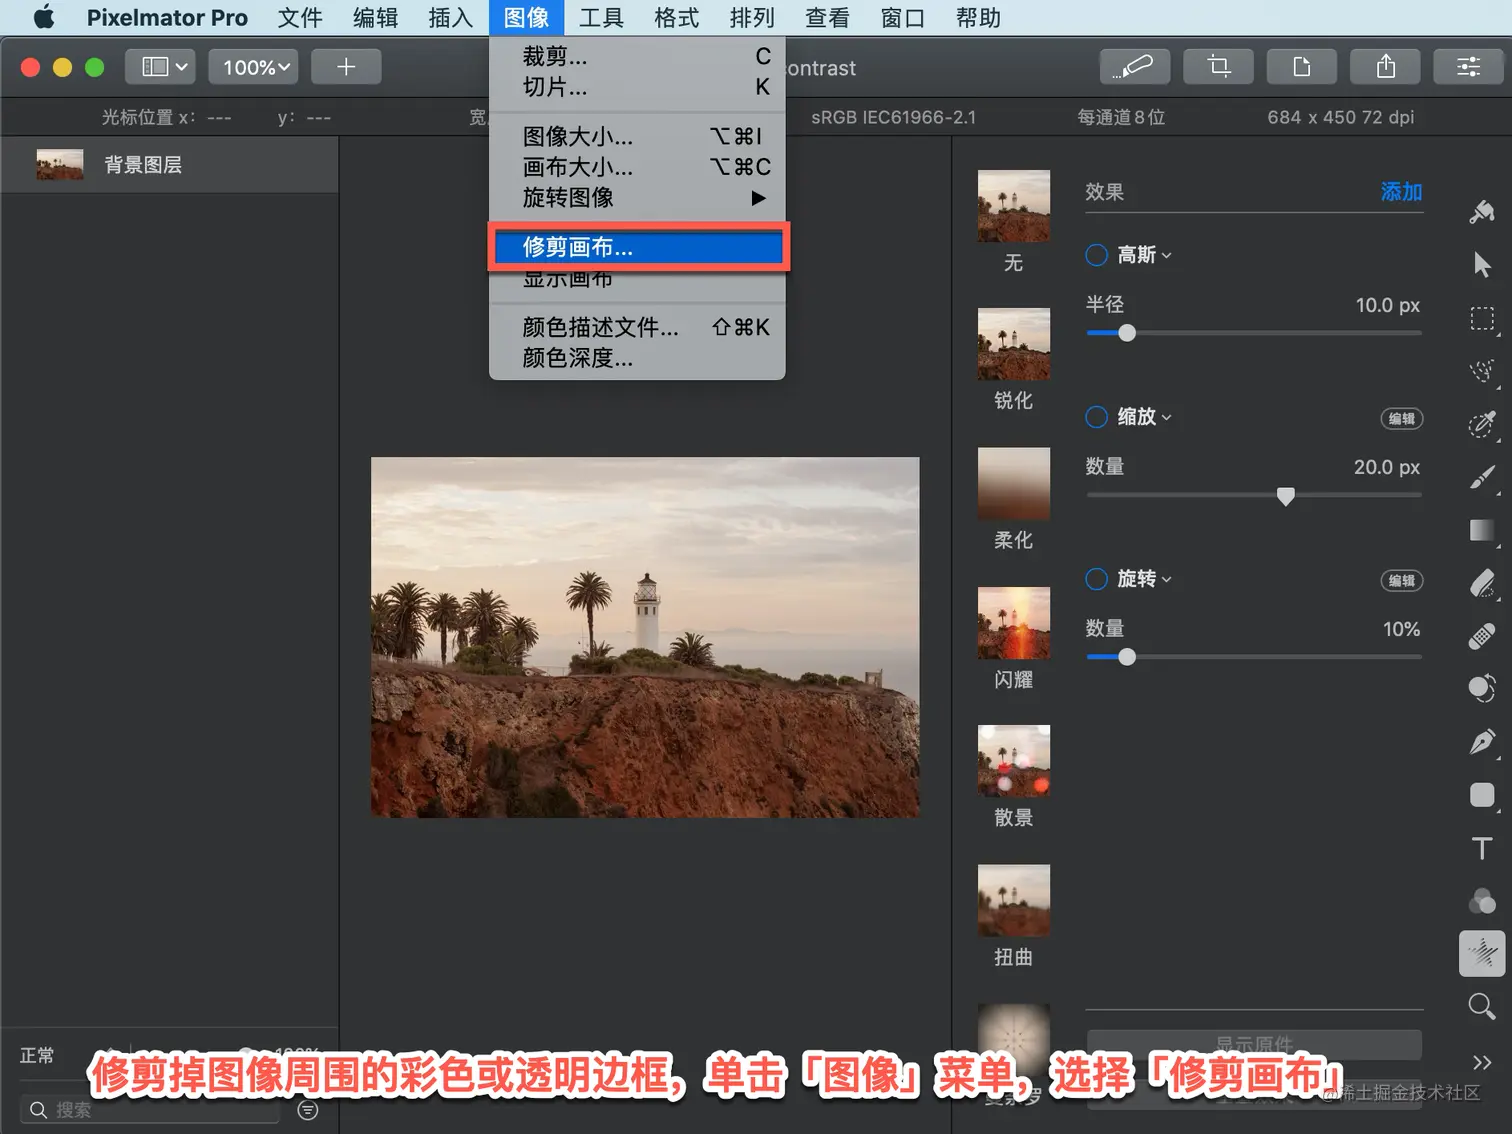Image resolution: width=1512 pixels, height=1134 pixels.
Task: Click the marker pen toolbar button
Action: pyautogui.click(x=1133, y=67)
